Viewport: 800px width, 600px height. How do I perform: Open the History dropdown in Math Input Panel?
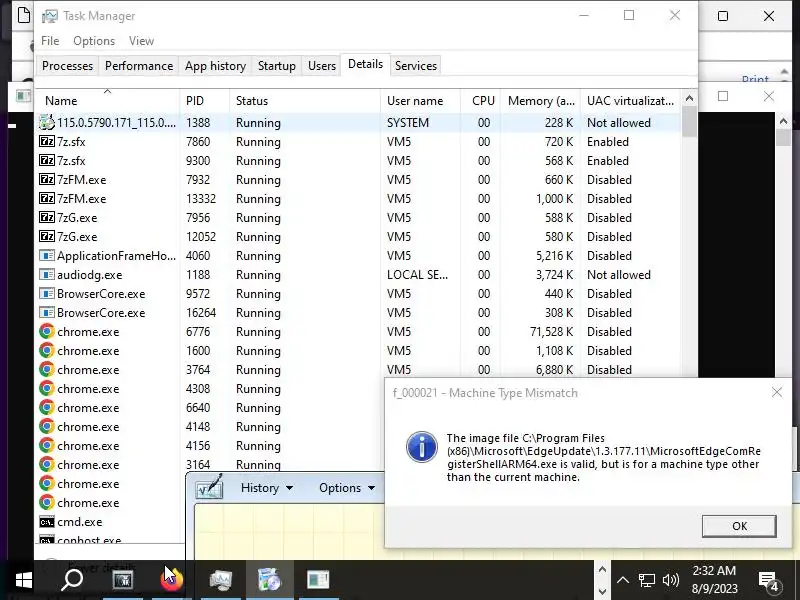tap(267, 488)
